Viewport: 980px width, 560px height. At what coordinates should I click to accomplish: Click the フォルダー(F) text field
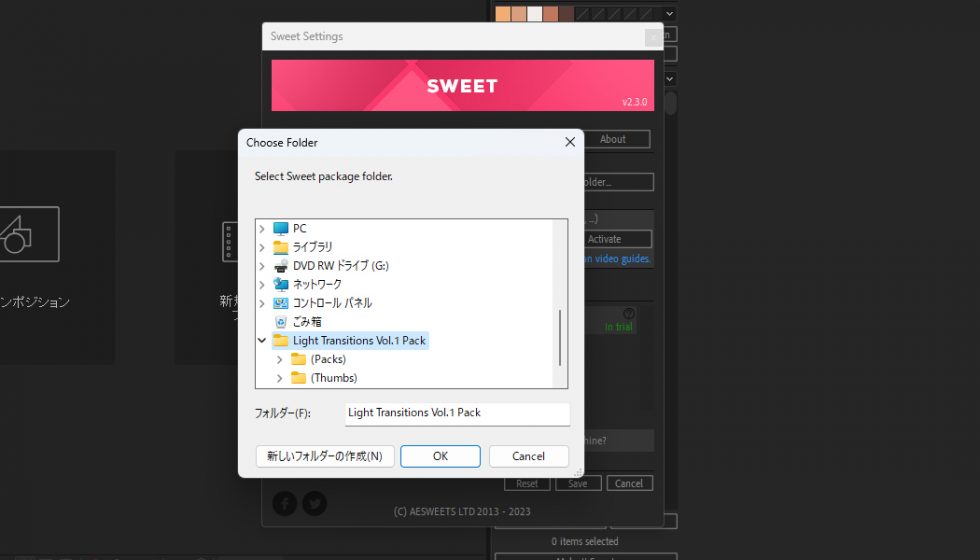[x=458, y=413]
